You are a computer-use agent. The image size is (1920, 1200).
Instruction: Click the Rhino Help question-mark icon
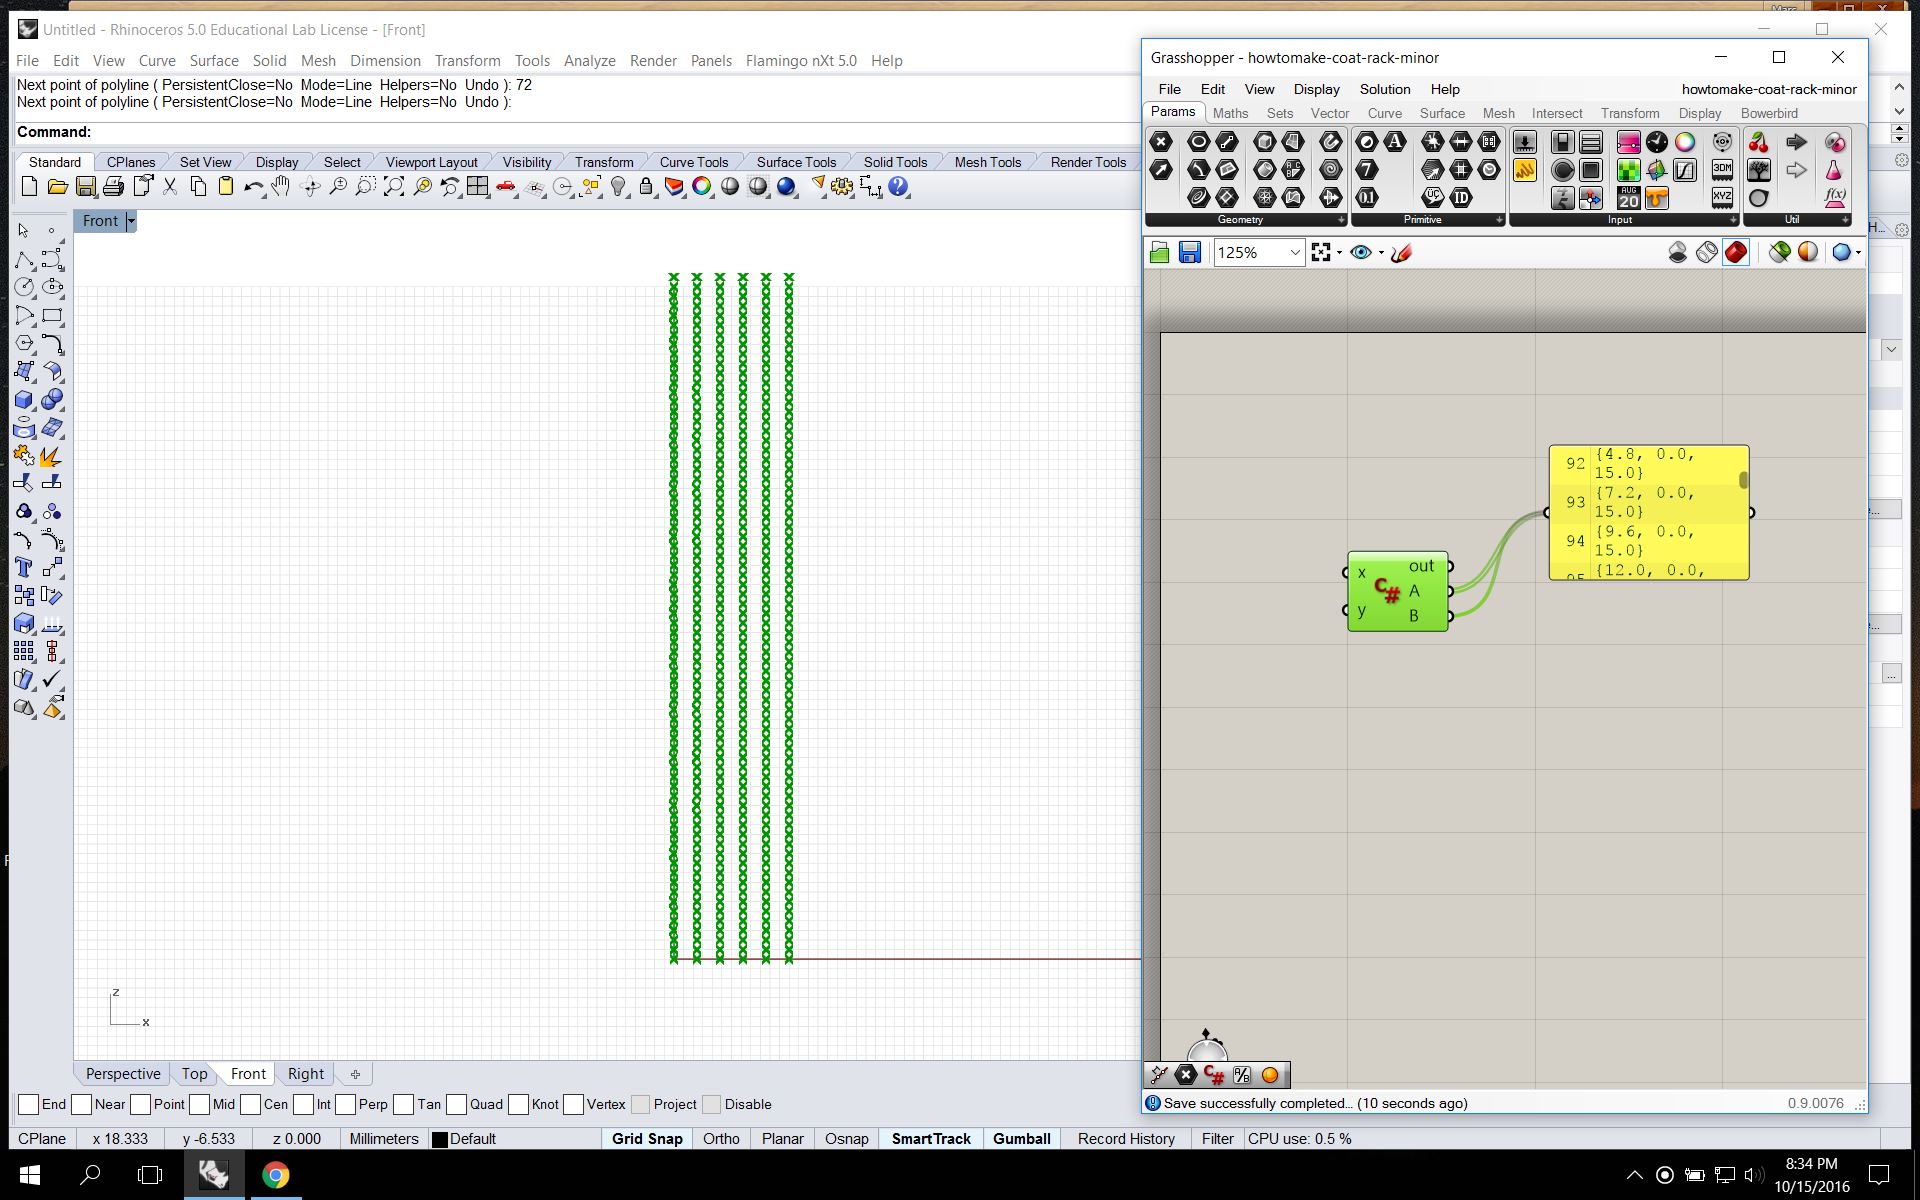pyautogui.click(x=898, y=187)
